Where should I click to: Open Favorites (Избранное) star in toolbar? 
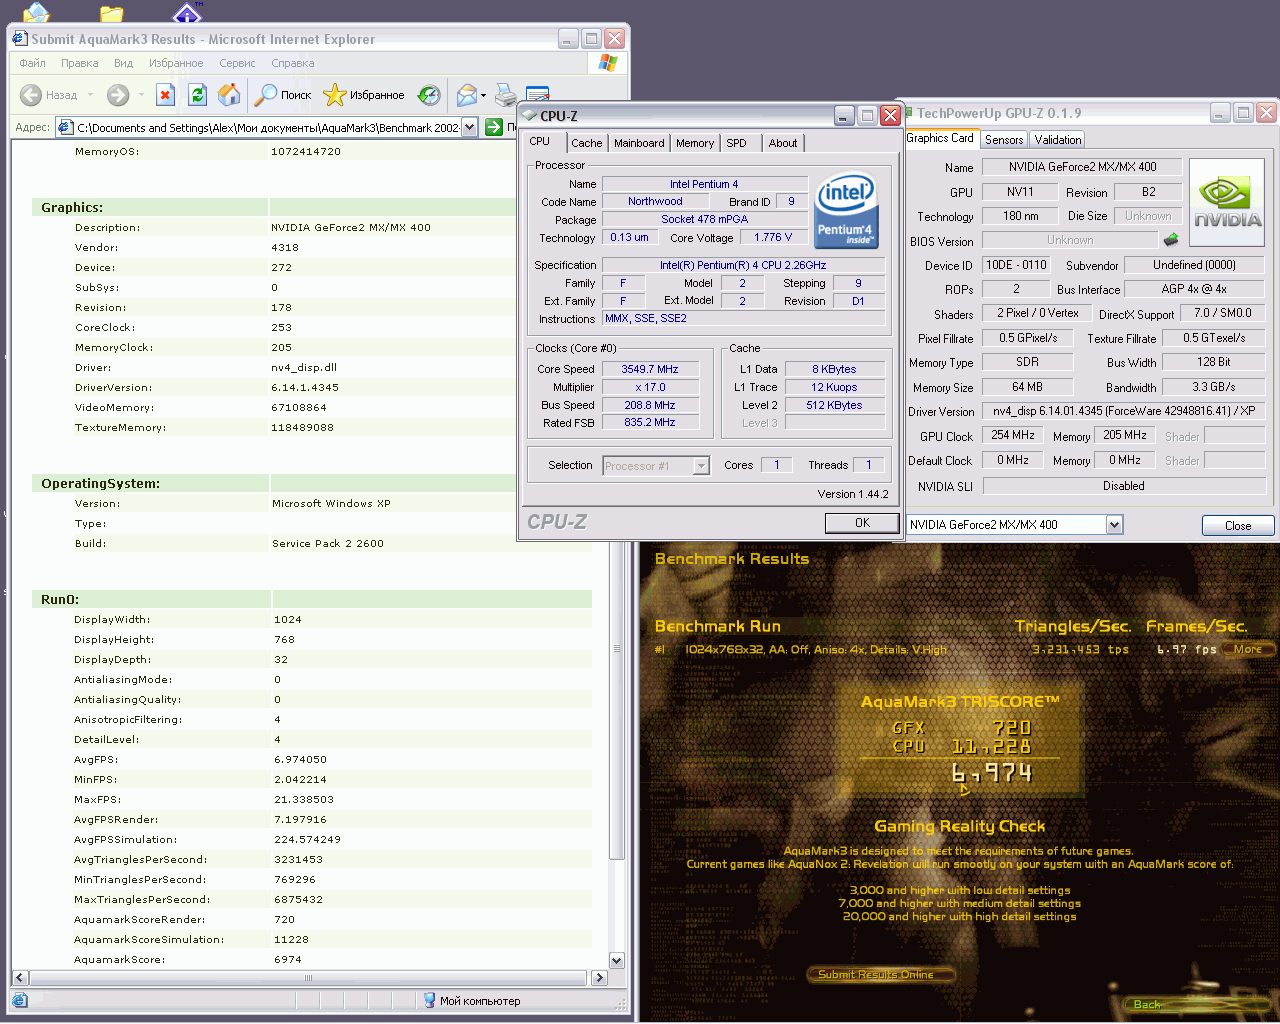pyautogui.click(x=364, y=95)
